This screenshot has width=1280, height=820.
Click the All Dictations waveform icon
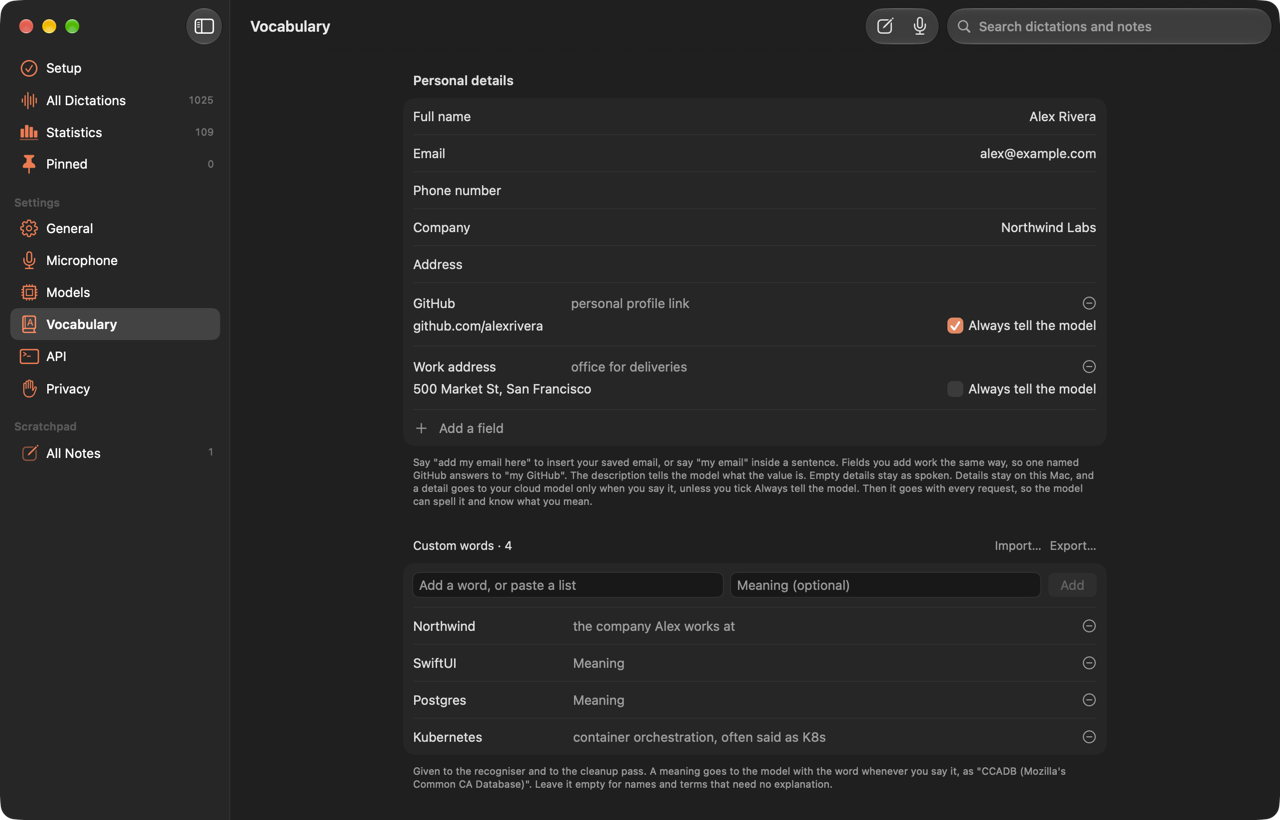(x=29, y=100)
